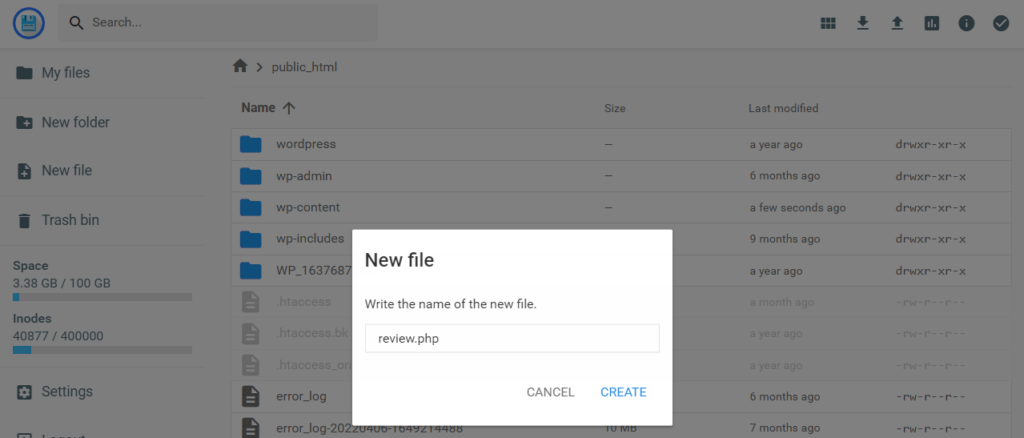Open the info icon in toolbar

967,23
